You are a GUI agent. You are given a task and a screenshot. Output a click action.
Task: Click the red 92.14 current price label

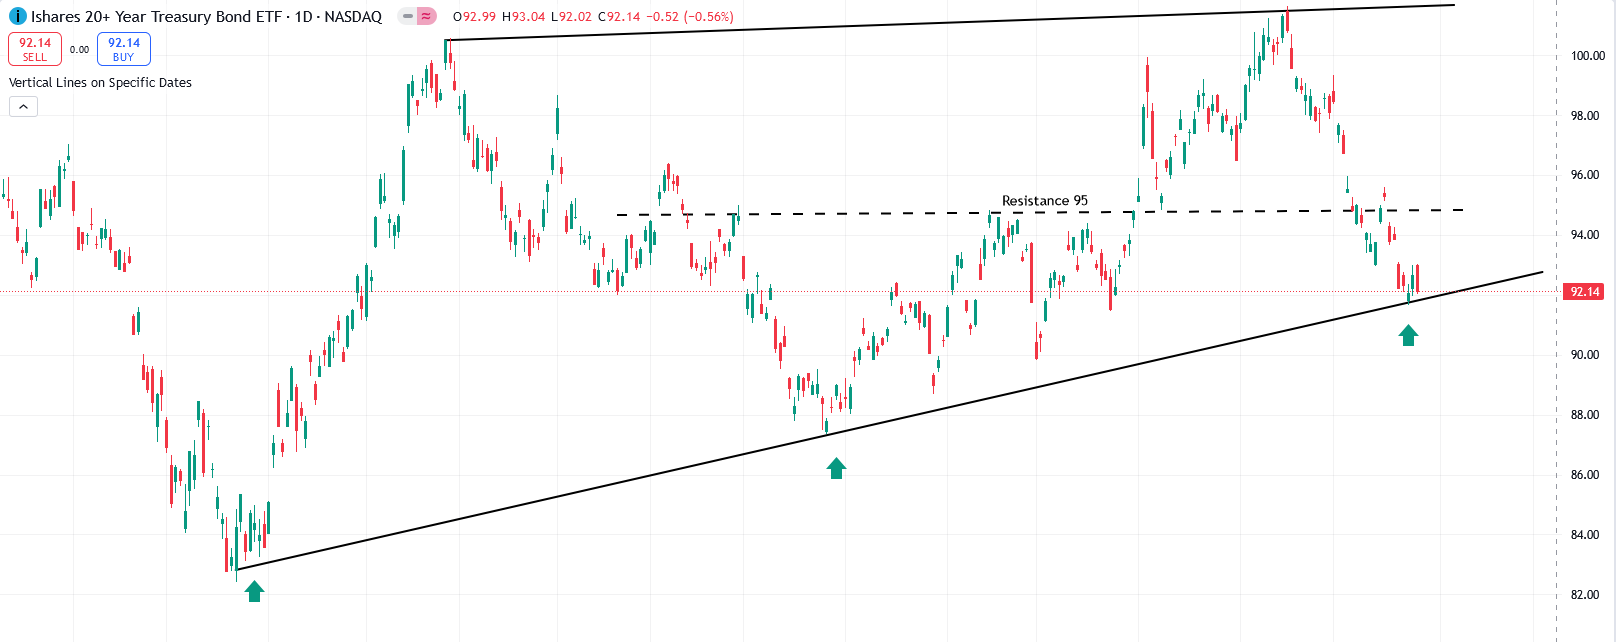[x=1584, y=292]
